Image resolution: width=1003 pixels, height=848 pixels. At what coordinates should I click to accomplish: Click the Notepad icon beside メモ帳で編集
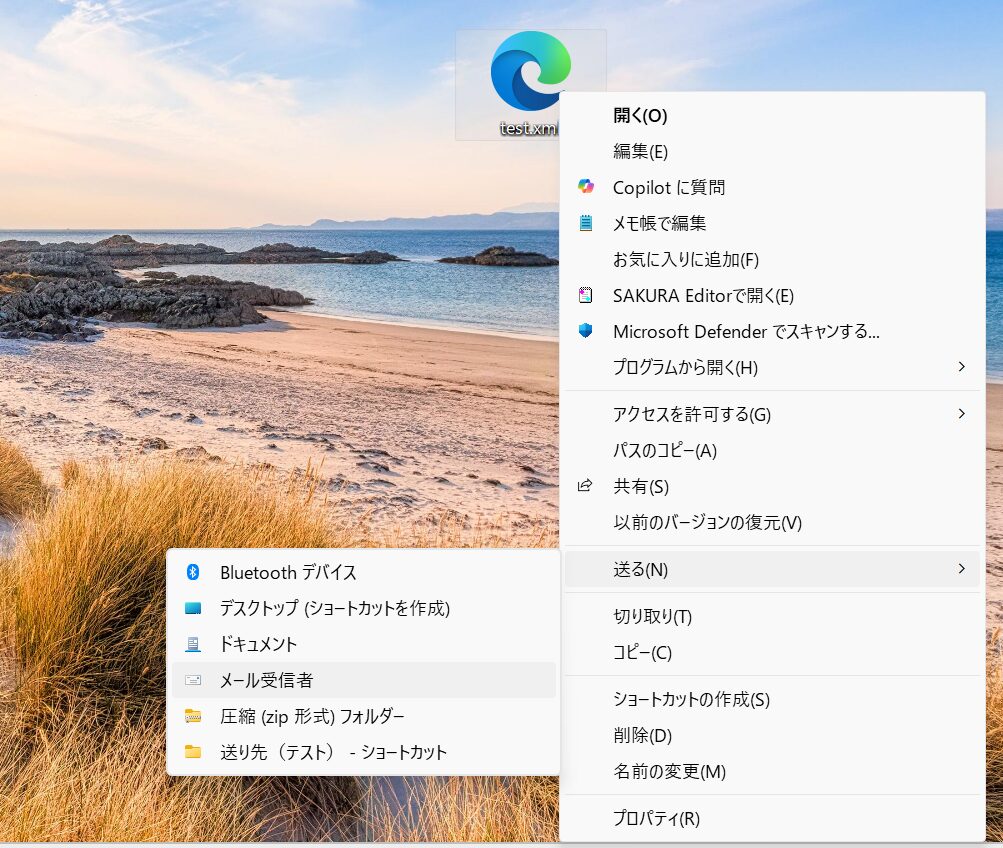[585, 223]
